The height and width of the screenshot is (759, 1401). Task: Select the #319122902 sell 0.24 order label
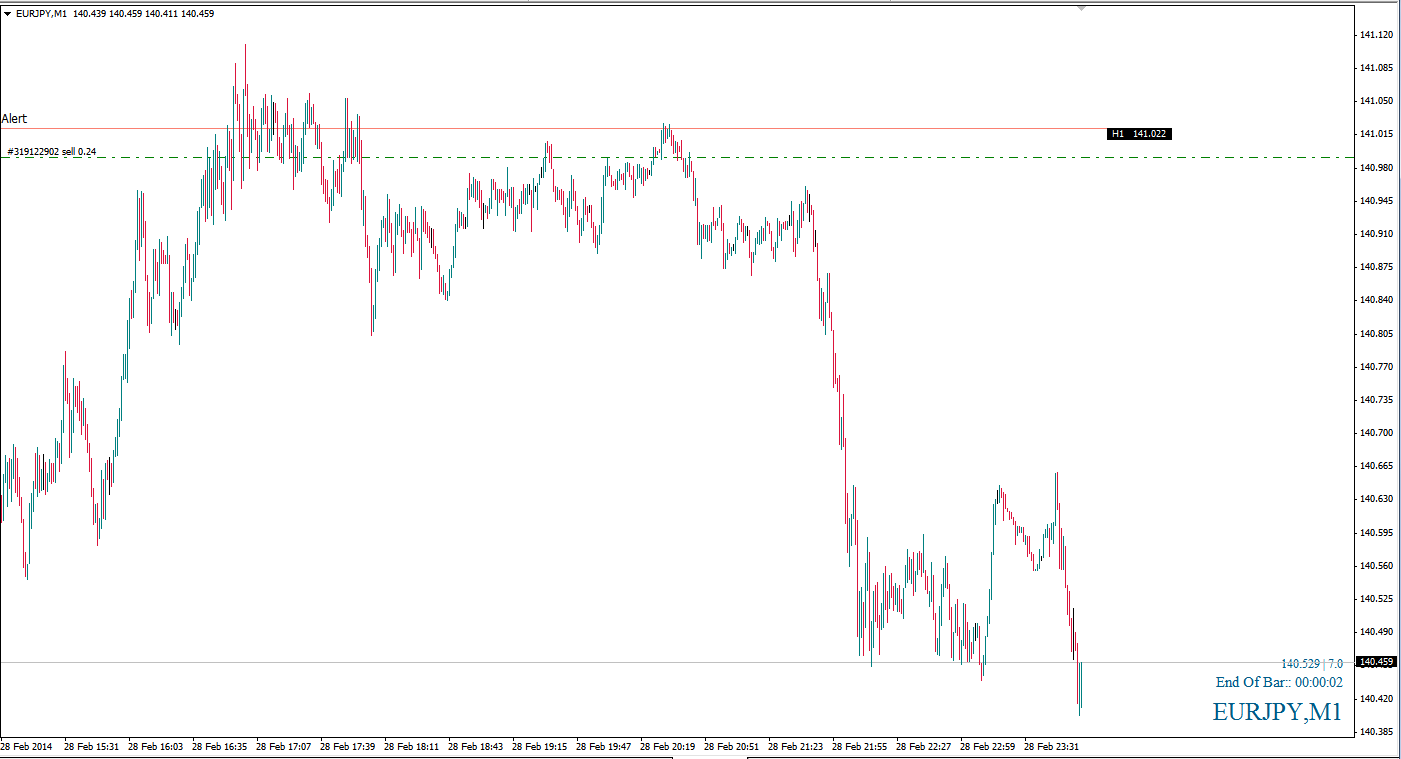52,153
